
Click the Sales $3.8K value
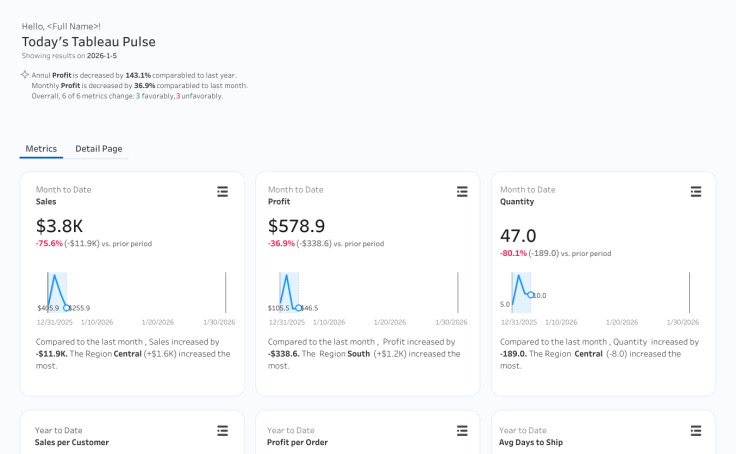click(59, 226)
